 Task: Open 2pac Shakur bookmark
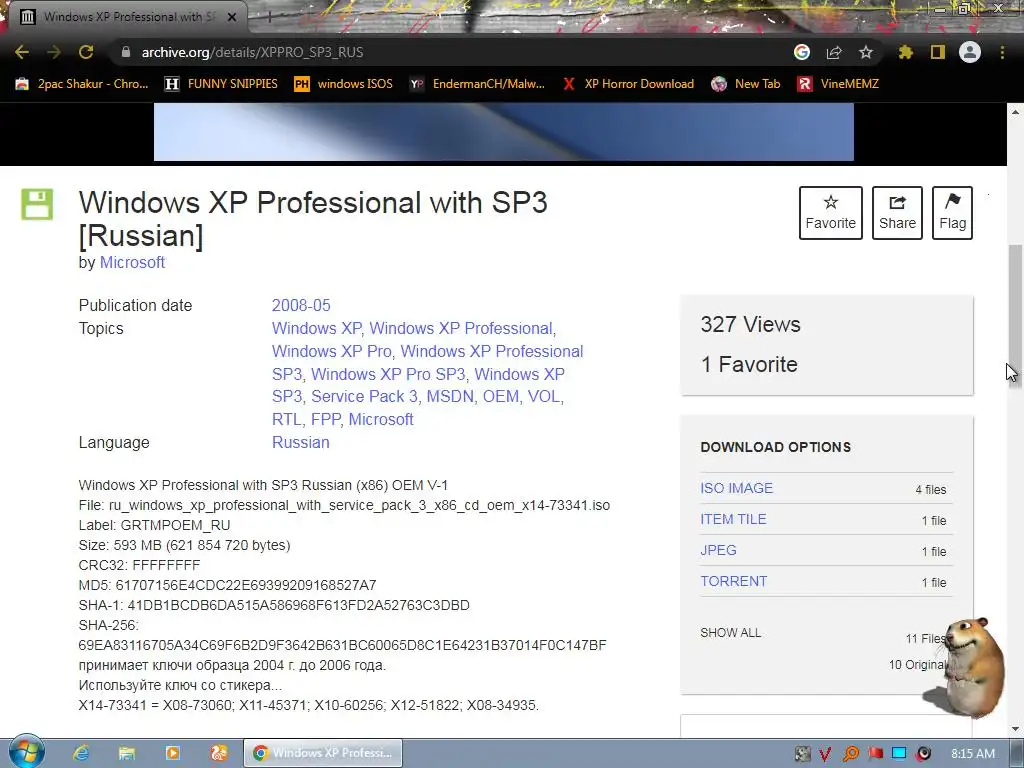[x=82, y=84]
